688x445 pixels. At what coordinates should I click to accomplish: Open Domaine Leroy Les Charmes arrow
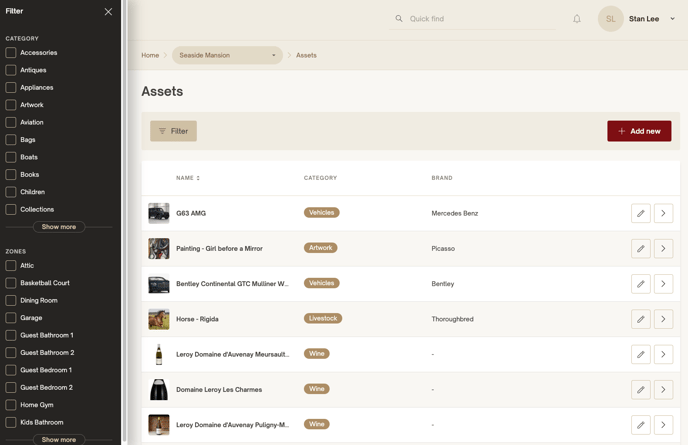[x=663, y=390]
